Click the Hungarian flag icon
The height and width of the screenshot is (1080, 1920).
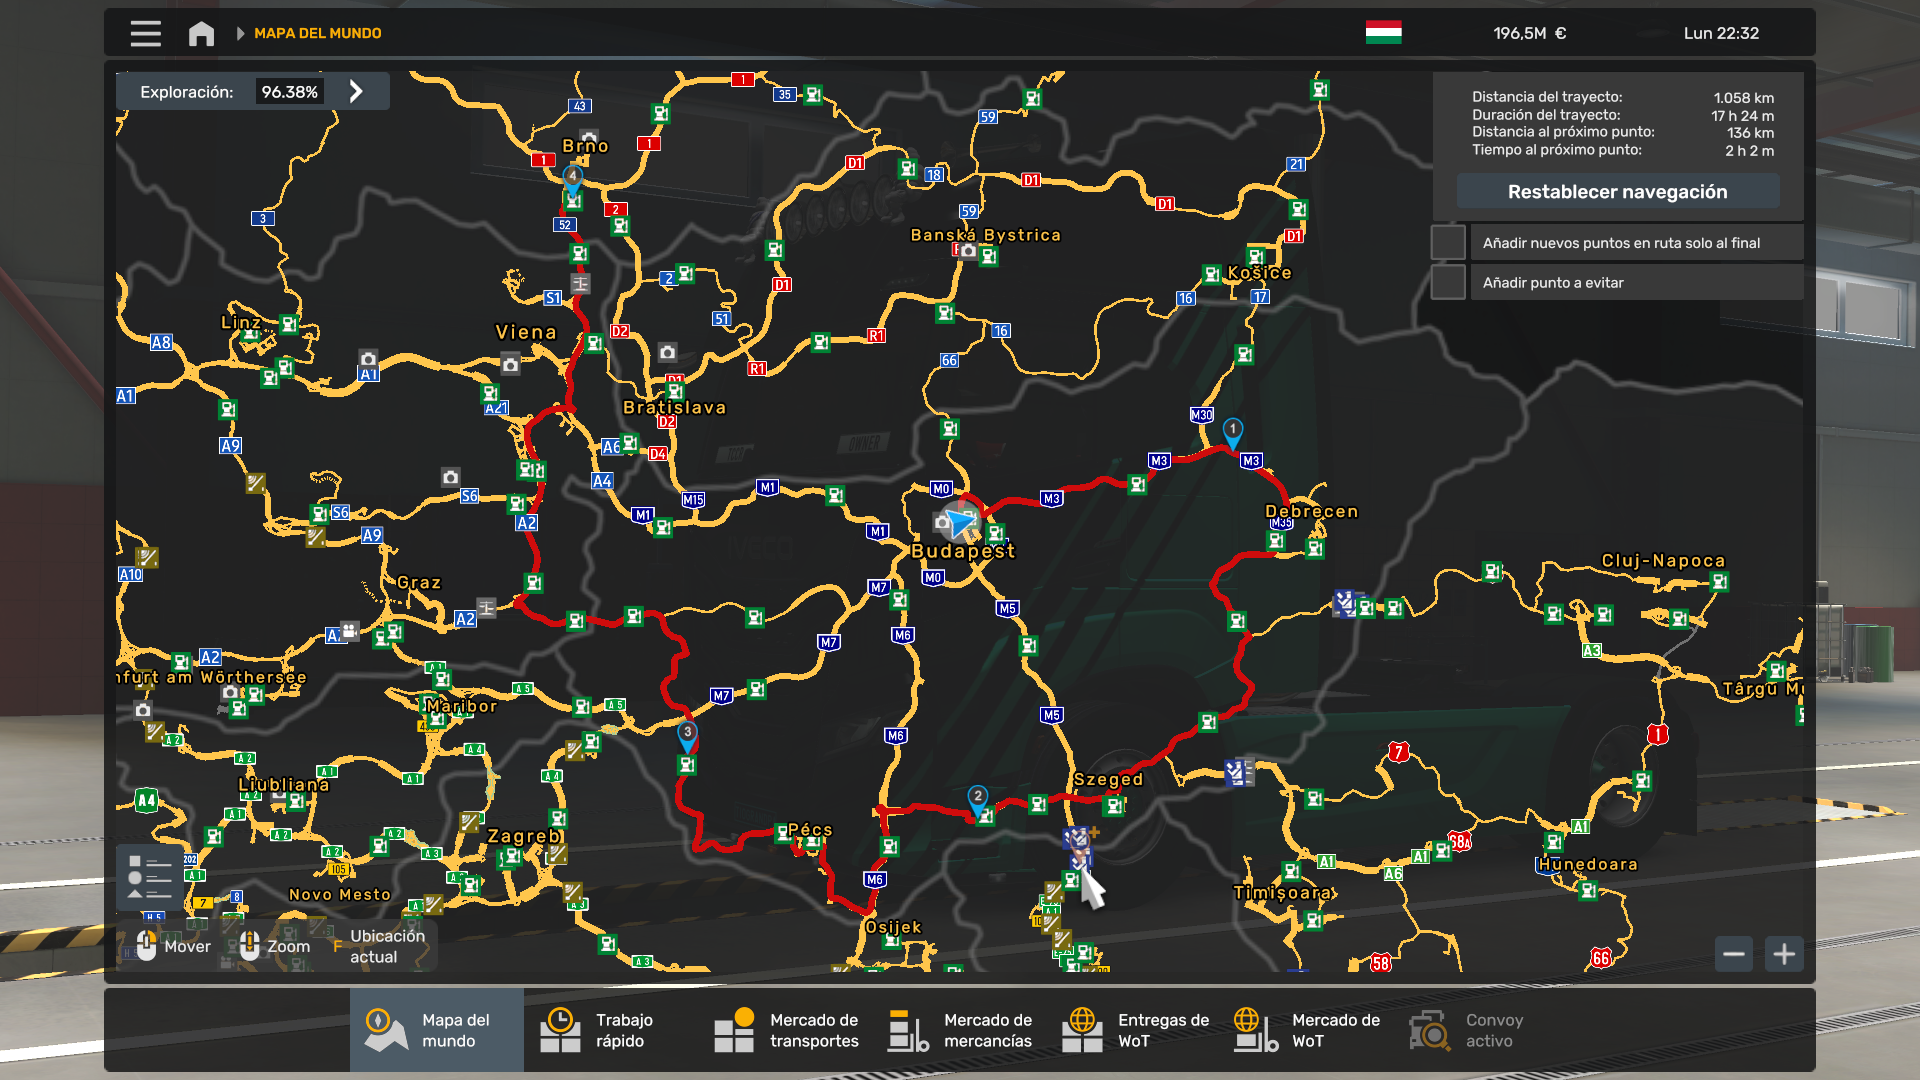pos(1383,33)
